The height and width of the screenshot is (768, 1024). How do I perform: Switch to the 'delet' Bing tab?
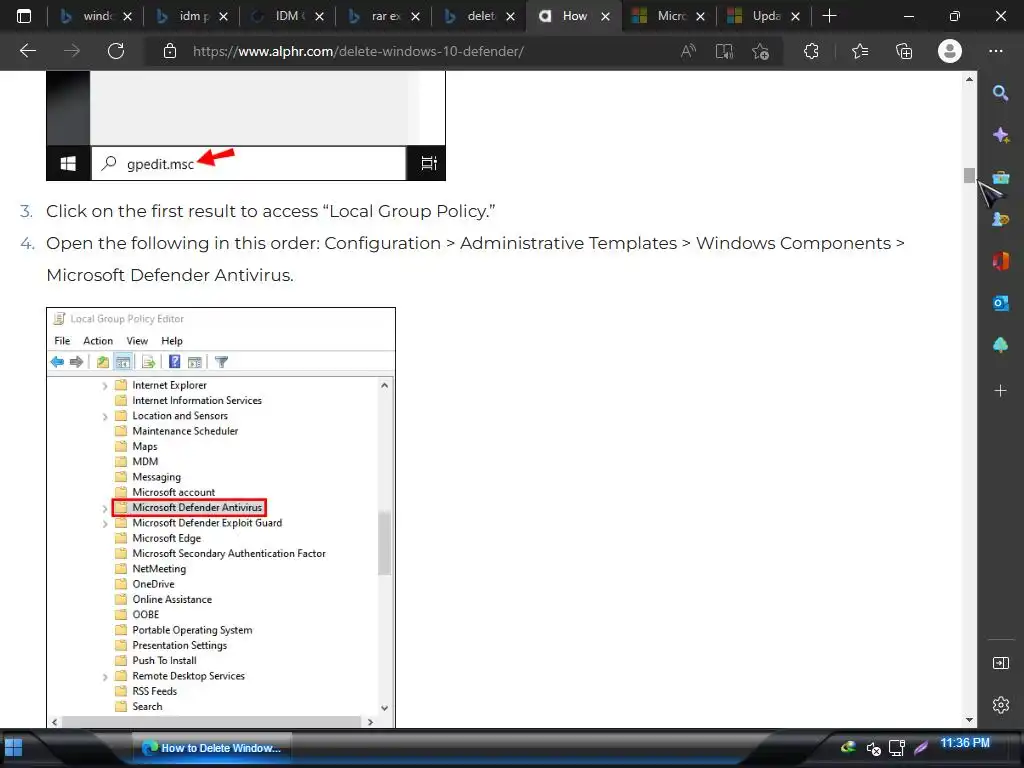[479, 16]
